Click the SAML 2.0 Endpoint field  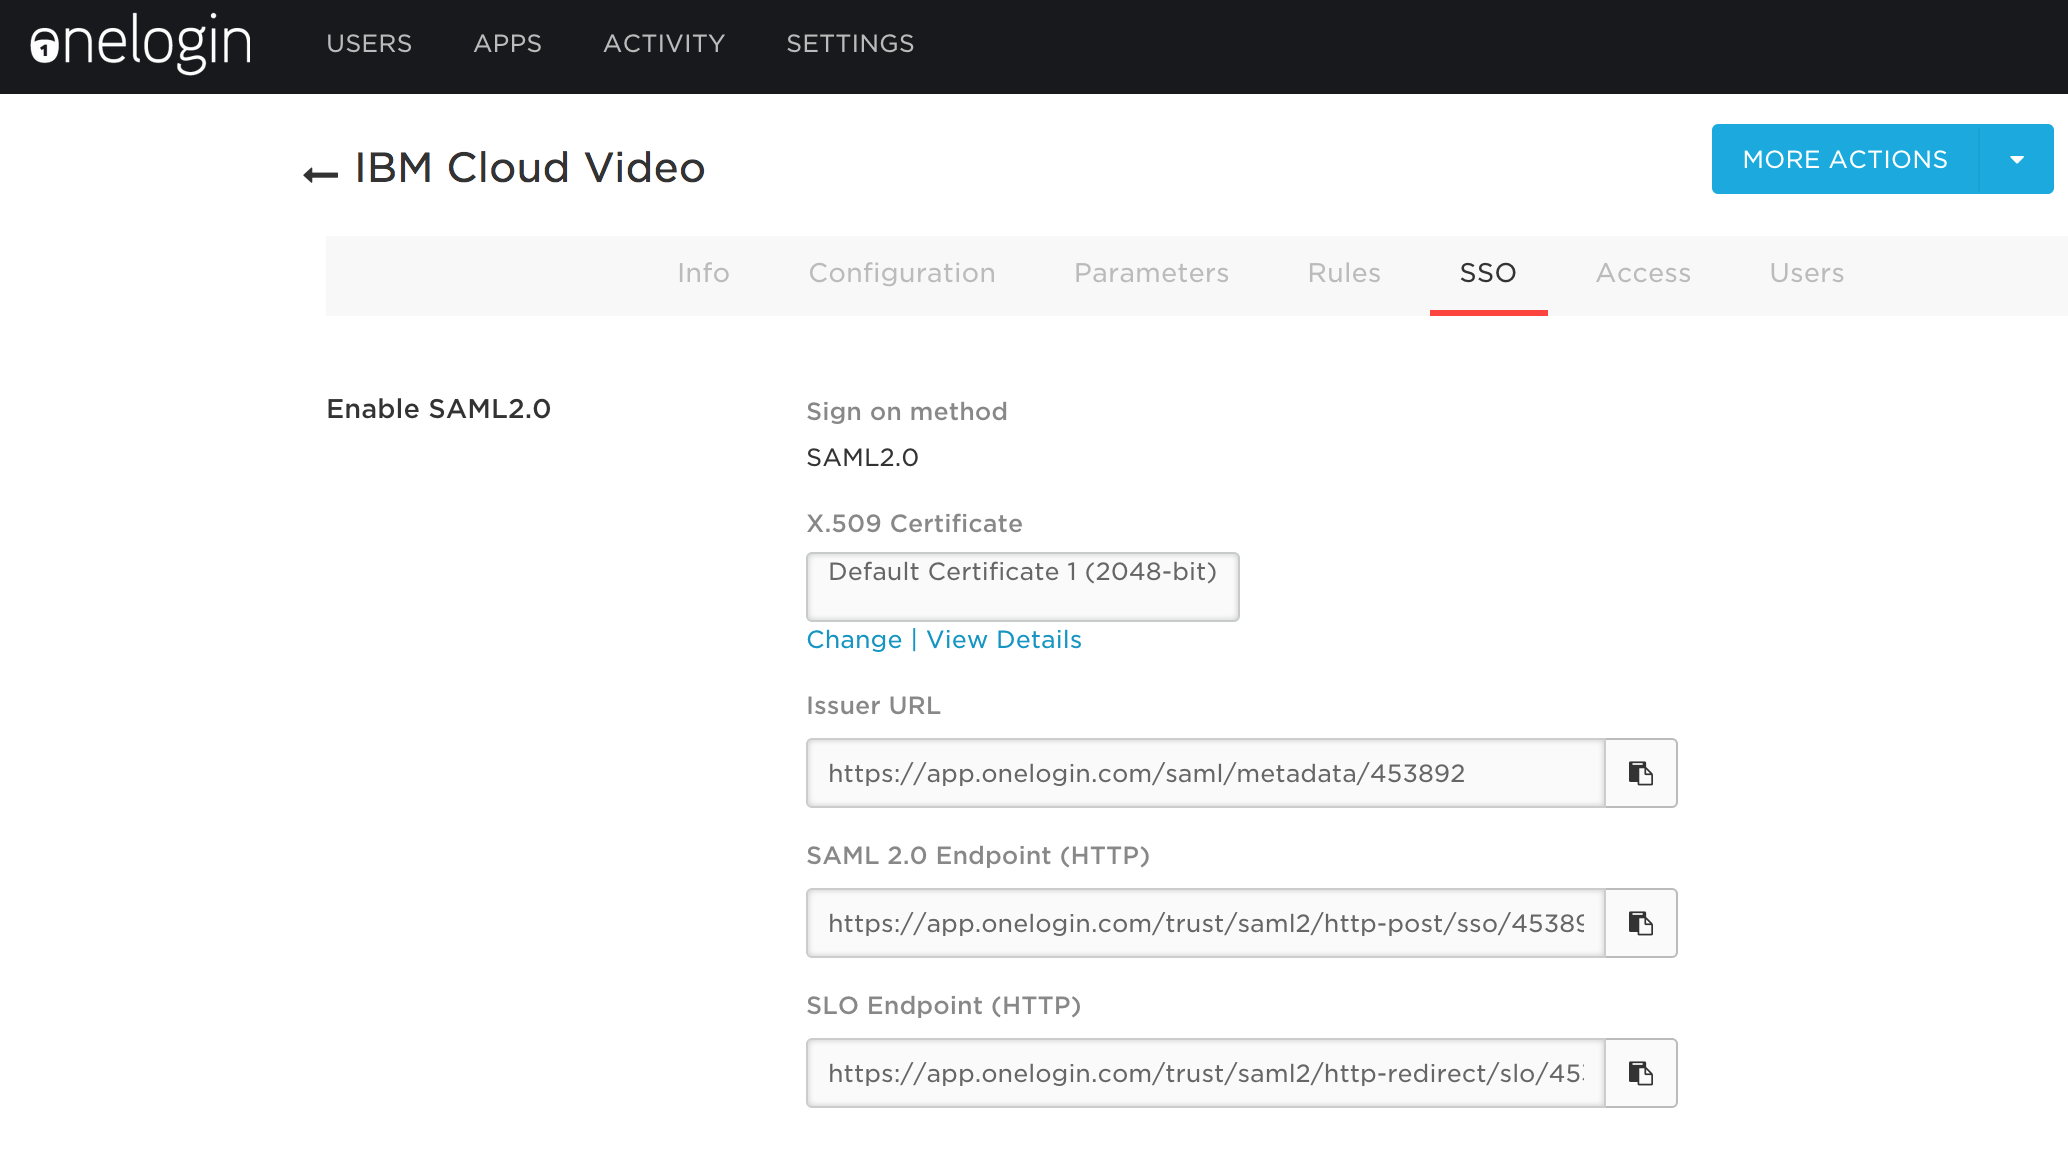tap(1206, 923)
